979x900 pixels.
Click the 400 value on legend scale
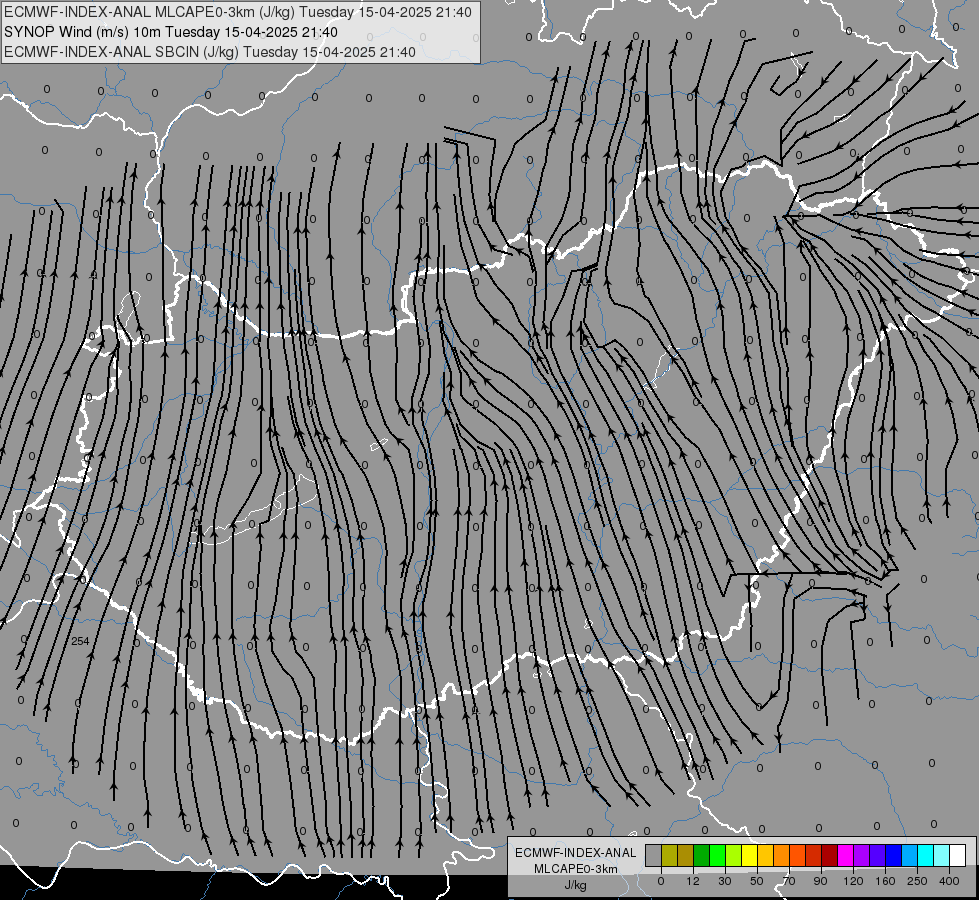click(949, 881)
